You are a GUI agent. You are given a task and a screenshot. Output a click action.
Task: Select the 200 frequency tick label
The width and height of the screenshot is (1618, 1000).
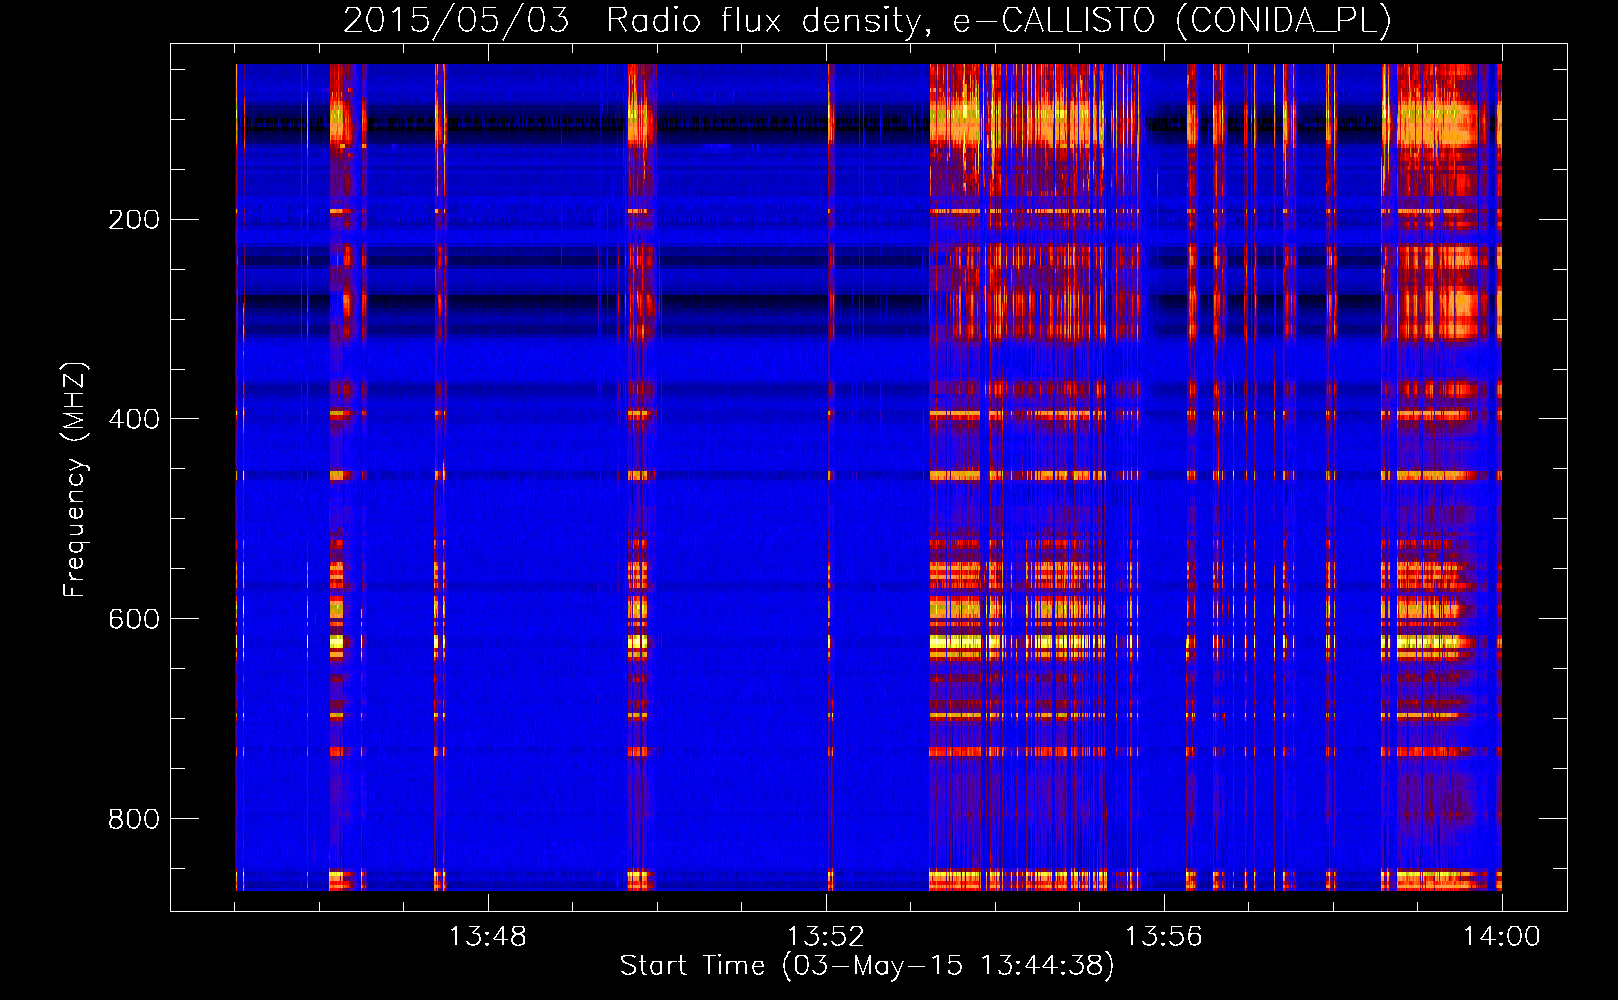click(134, 219)
